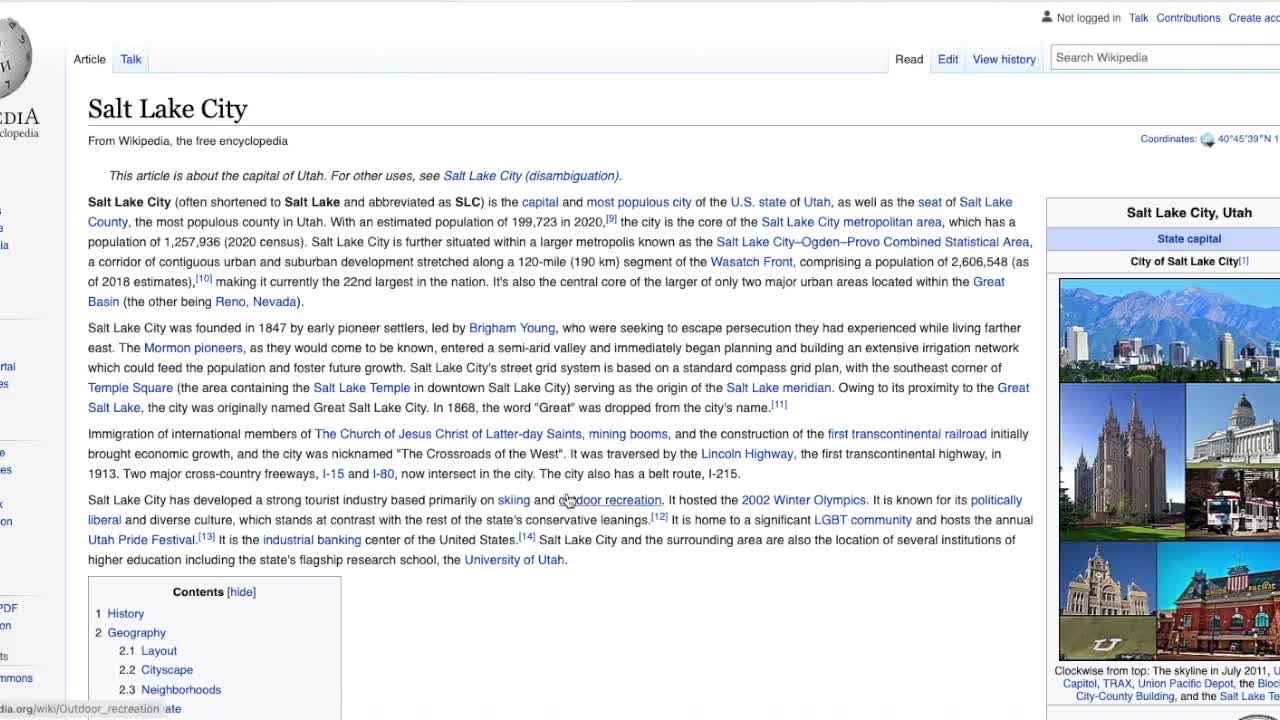
Task: View the skyline photo in the infobox
Action: [x=1169, y=330]
